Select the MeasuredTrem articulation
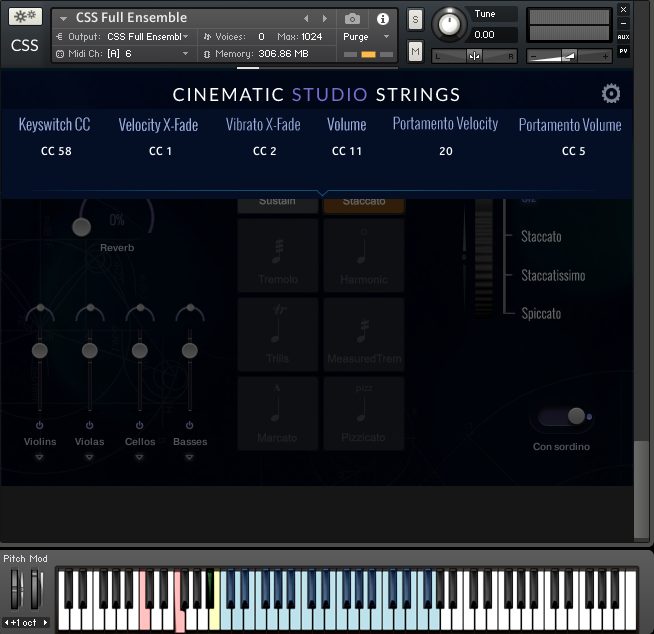This screenshot has height=634, width=654. click(364, 335)
